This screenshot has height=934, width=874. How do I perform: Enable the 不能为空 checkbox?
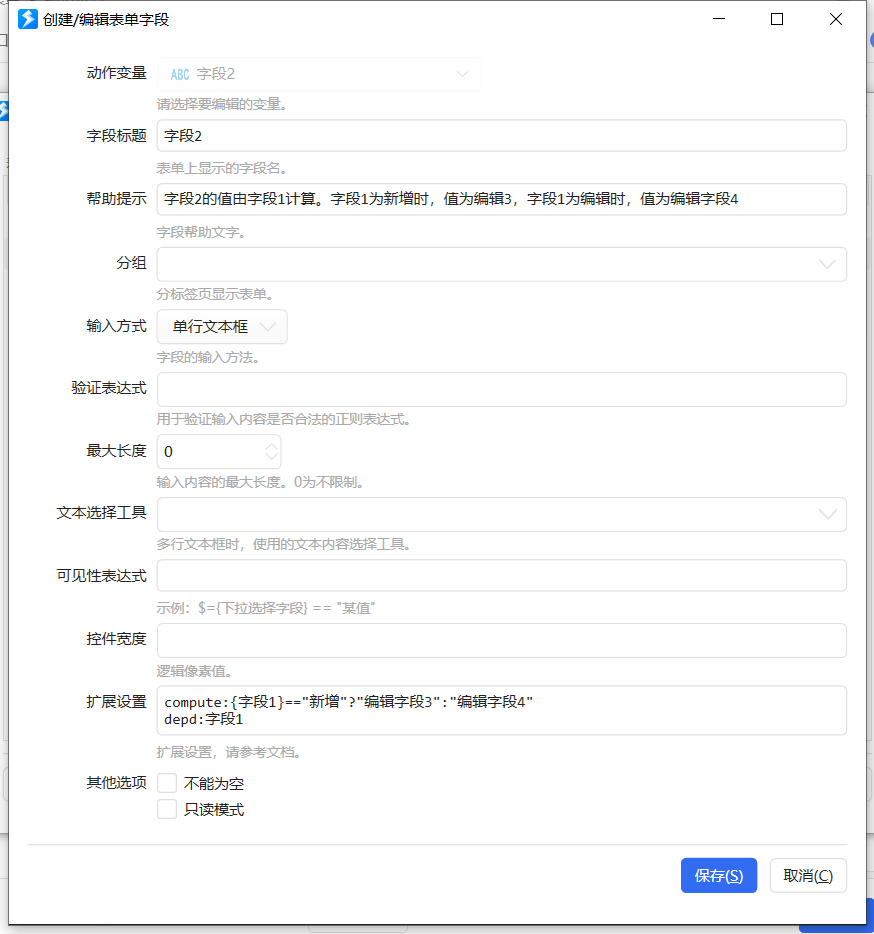(x=167, y=783)
